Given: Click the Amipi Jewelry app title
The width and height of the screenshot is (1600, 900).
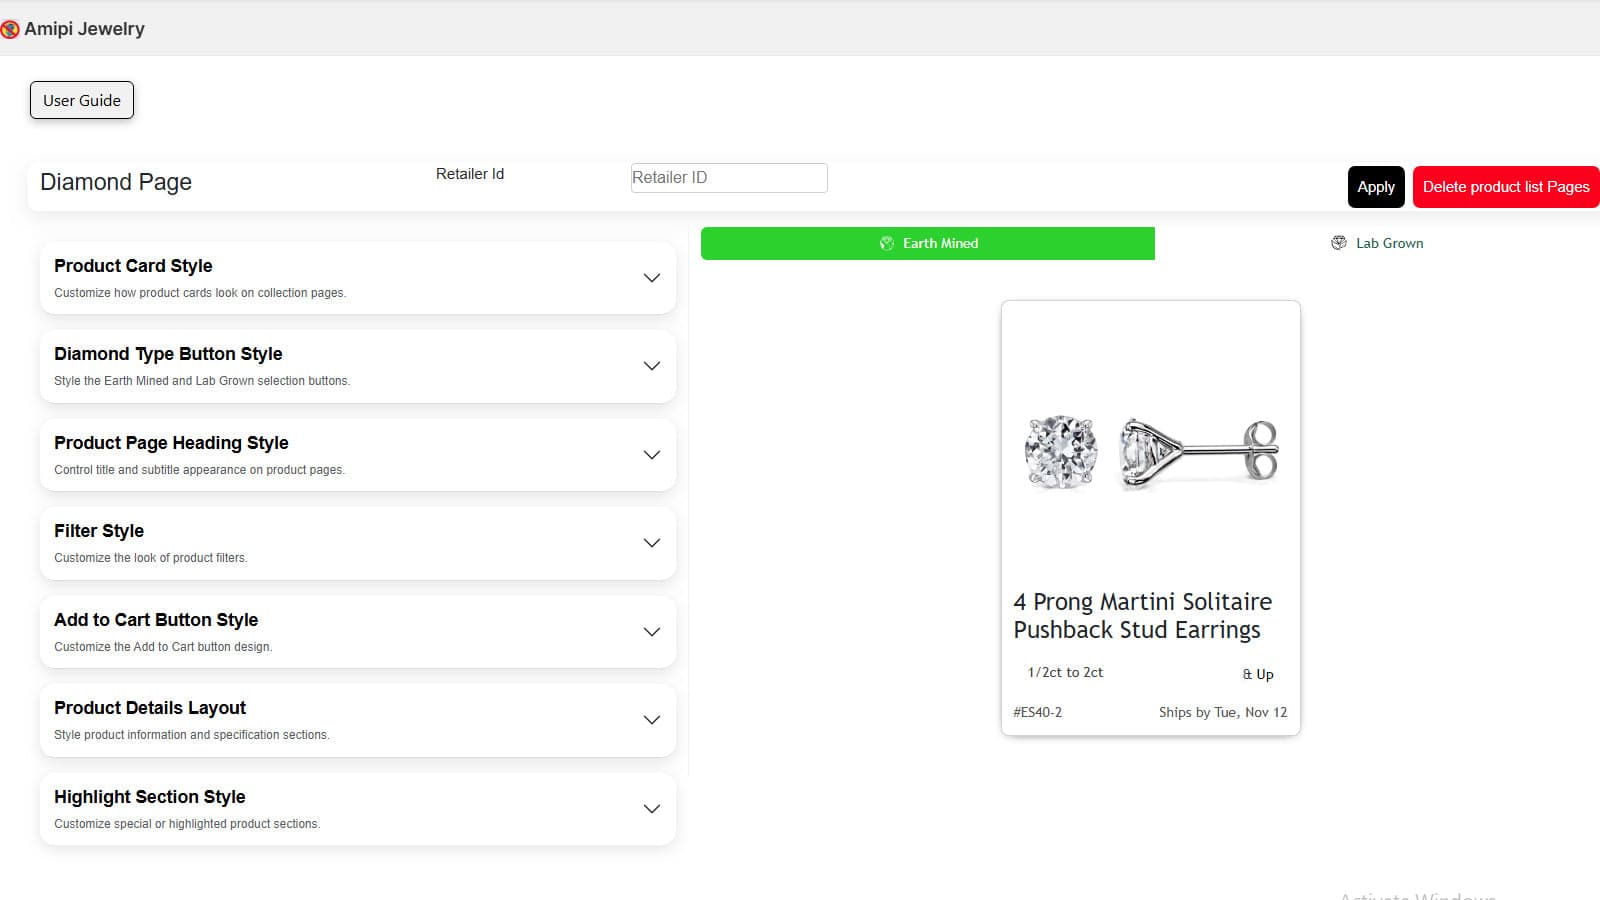Looking at the screenshot, I should click(x=84, y=29).
